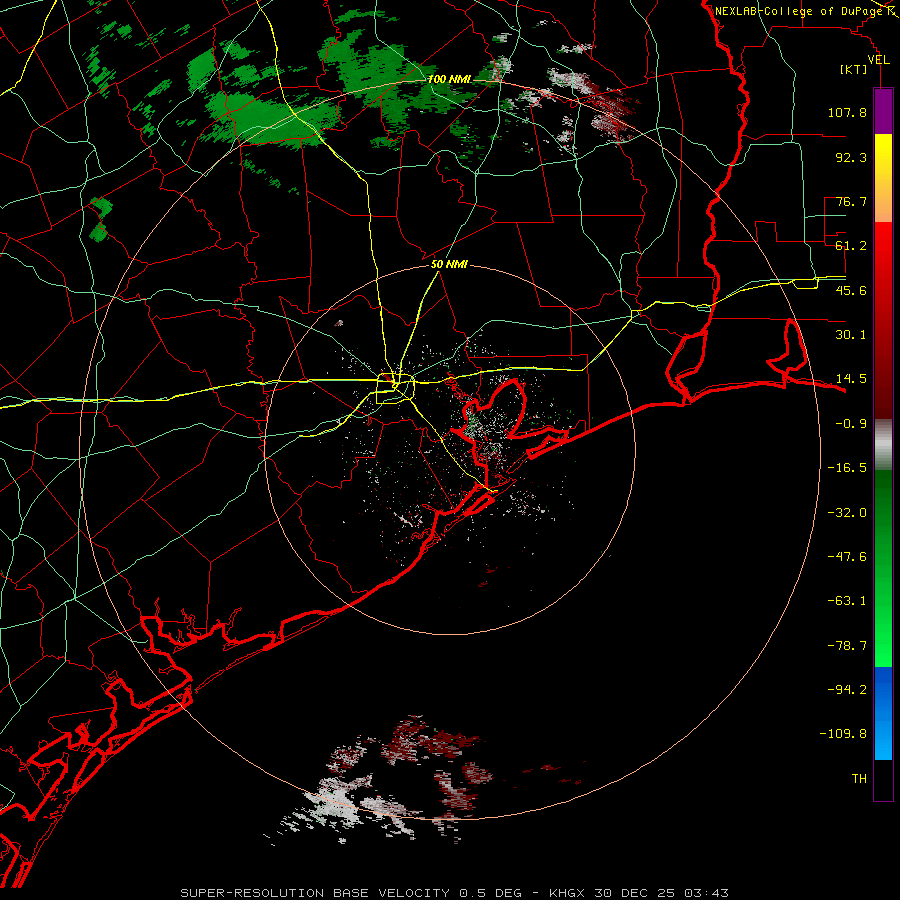The height and width of the screenshot is (900, 900).
Task: Click the 03:43 timestamp in the caption
Action: (x=706, y=893)
